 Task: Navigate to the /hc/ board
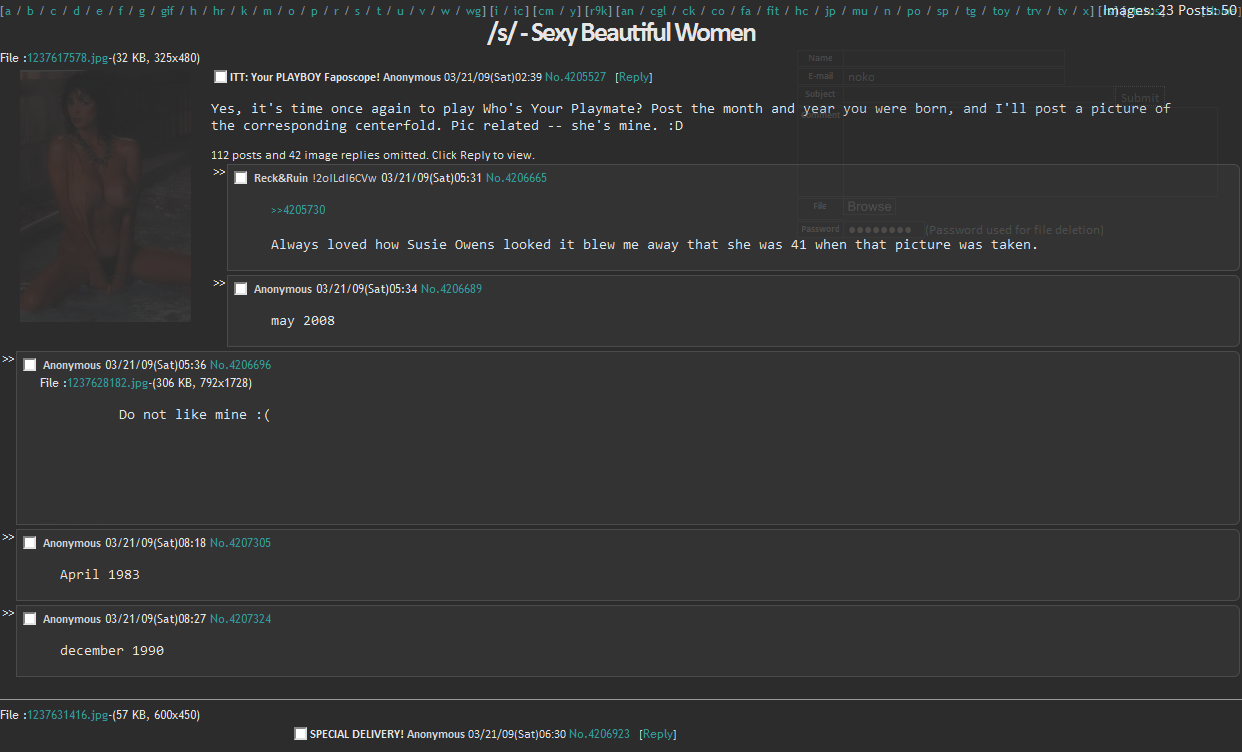(x=801, y=10)
